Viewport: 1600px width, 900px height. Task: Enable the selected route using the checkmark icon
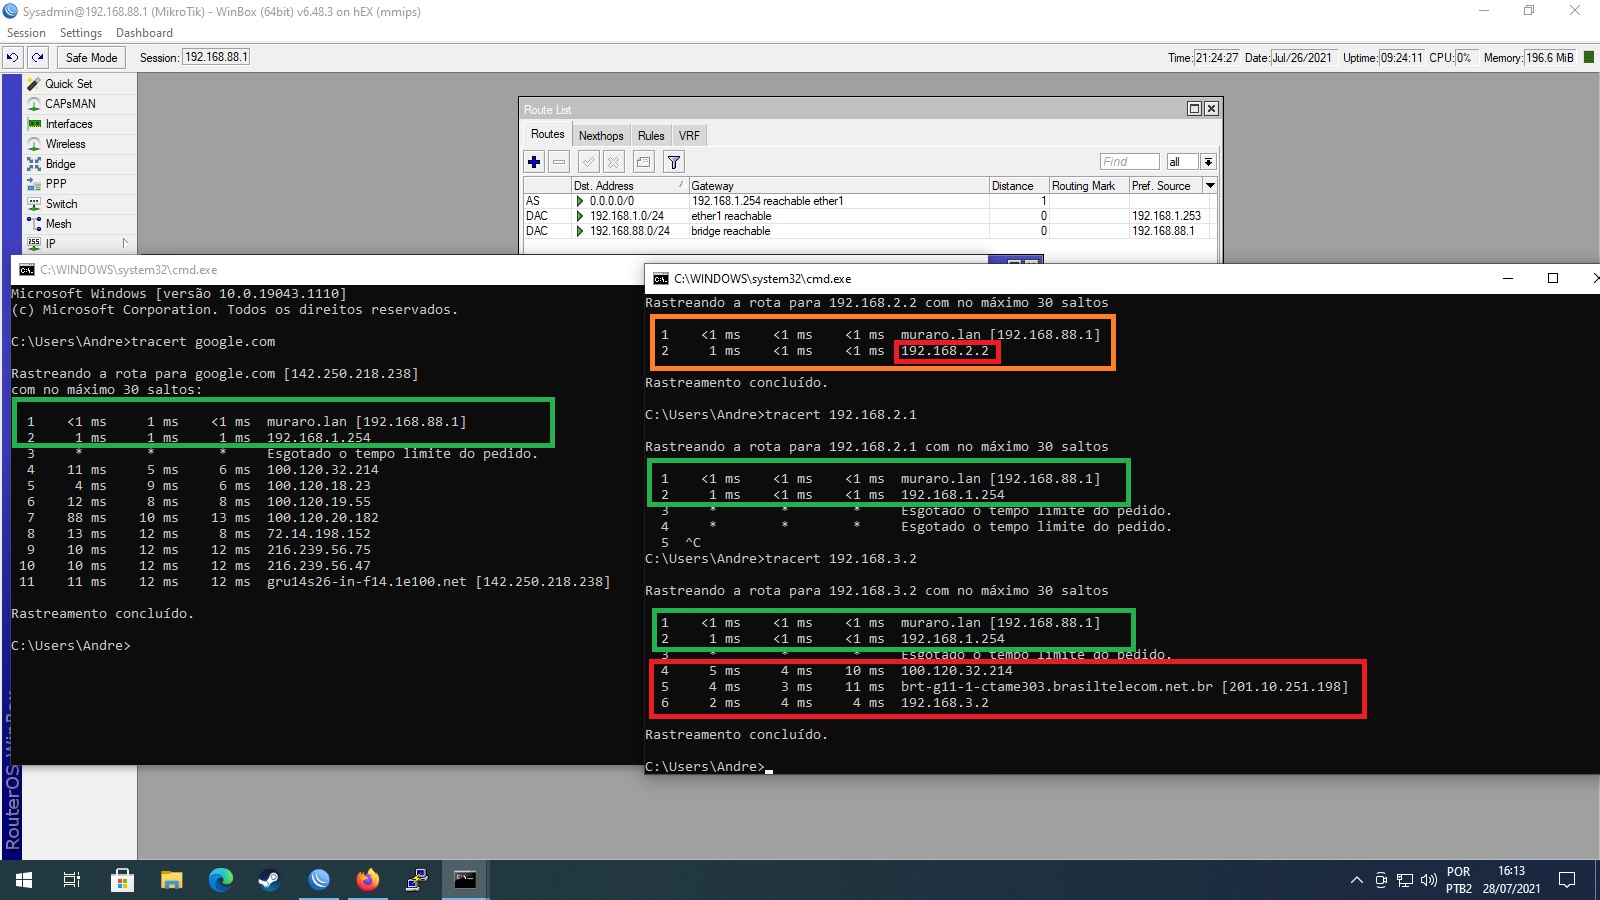(589, 162)
